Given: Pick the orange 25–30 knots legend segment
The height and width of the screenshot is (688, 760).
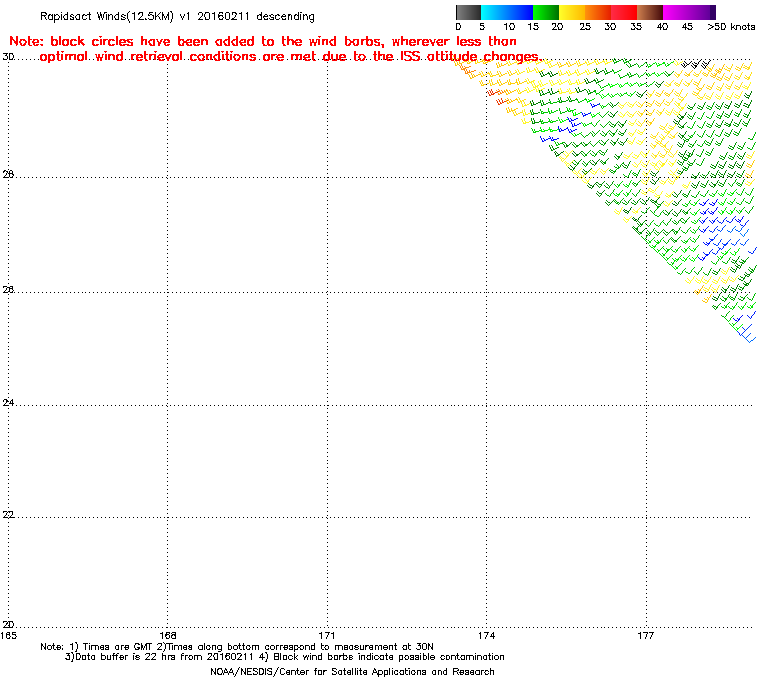Looking at the screenshot, I should [x=598, y=12].
